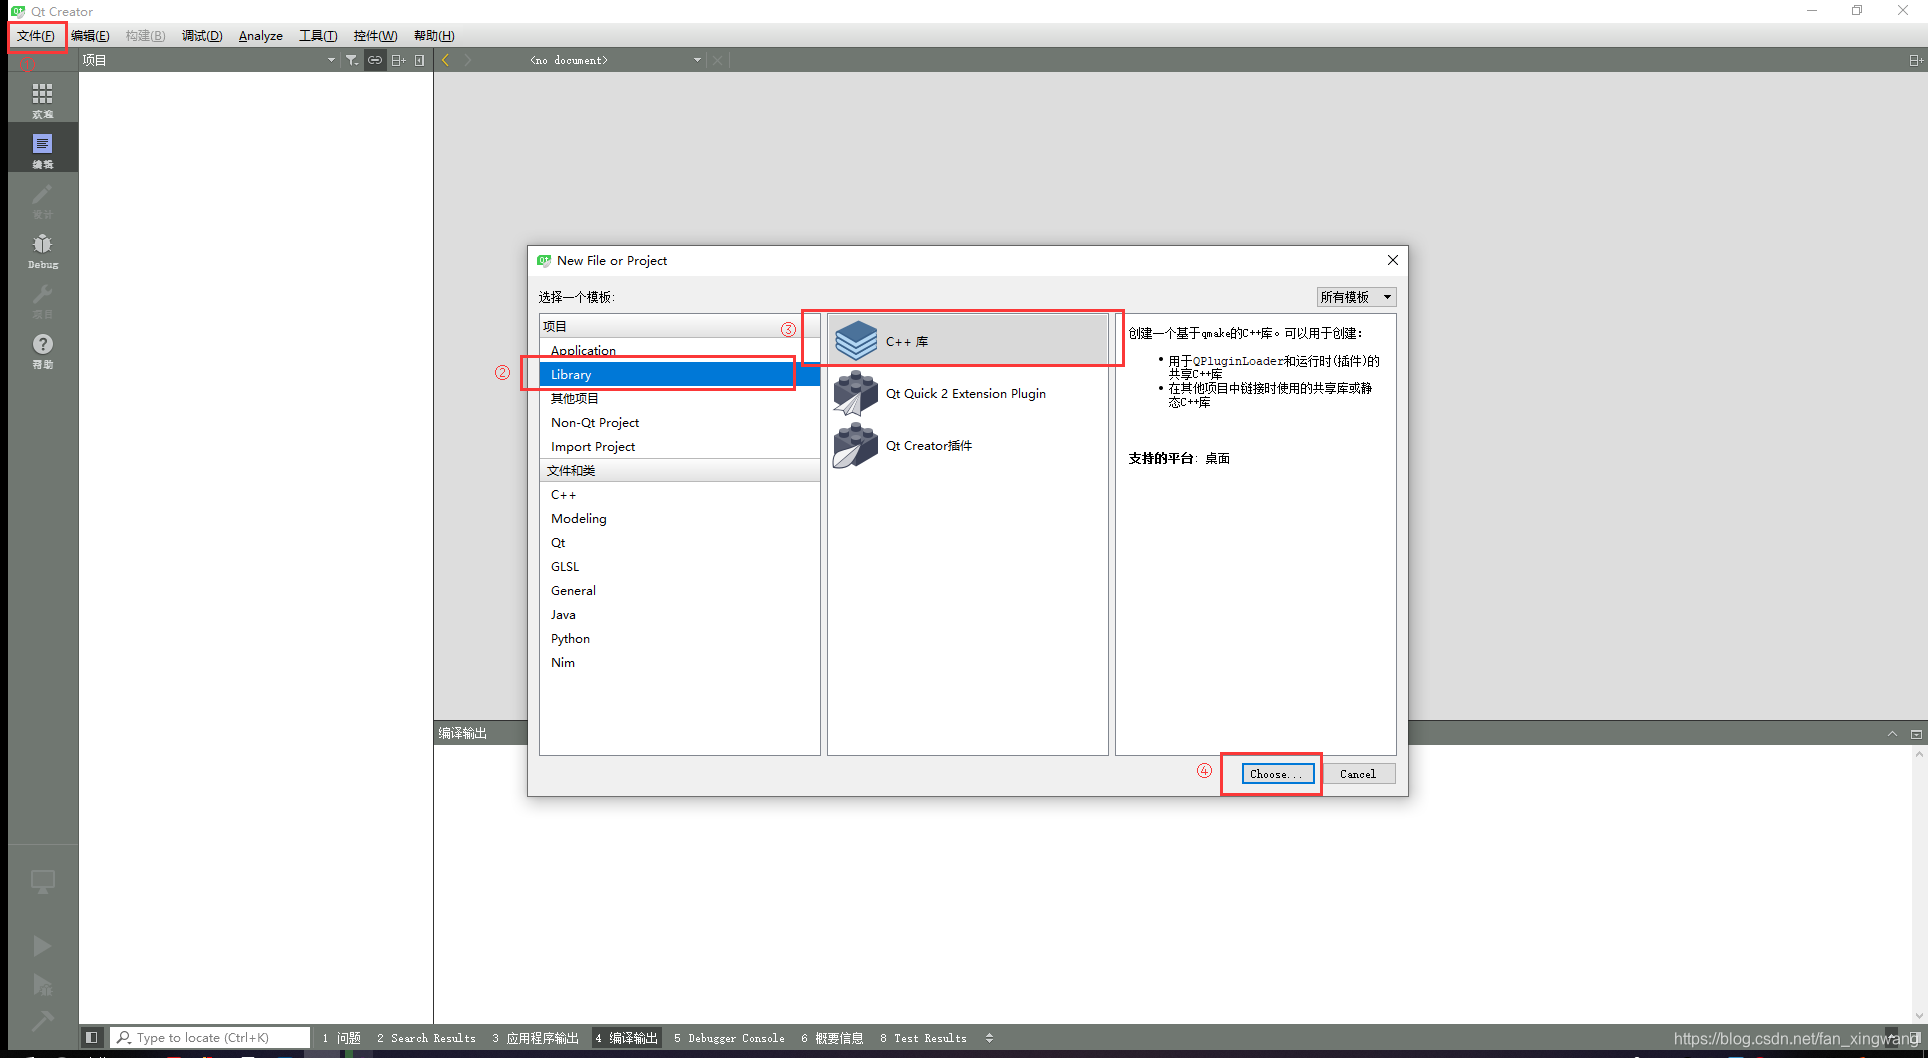1928x1058 pixels.
Task: Select Modeling category
Action: [x=680, y=518]
